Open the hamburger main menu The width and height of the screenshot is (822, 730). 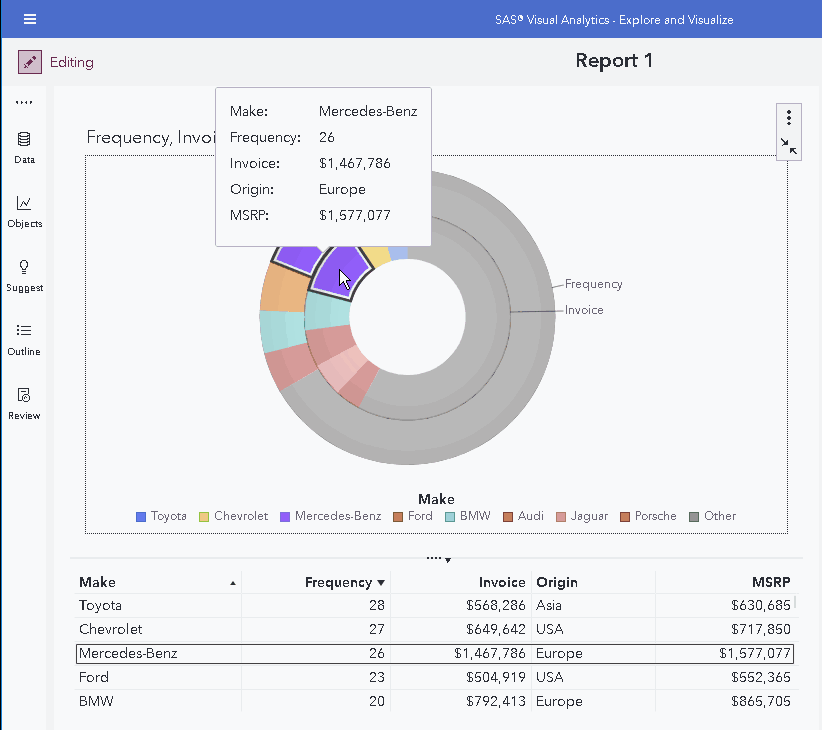[x=30, y=19]
